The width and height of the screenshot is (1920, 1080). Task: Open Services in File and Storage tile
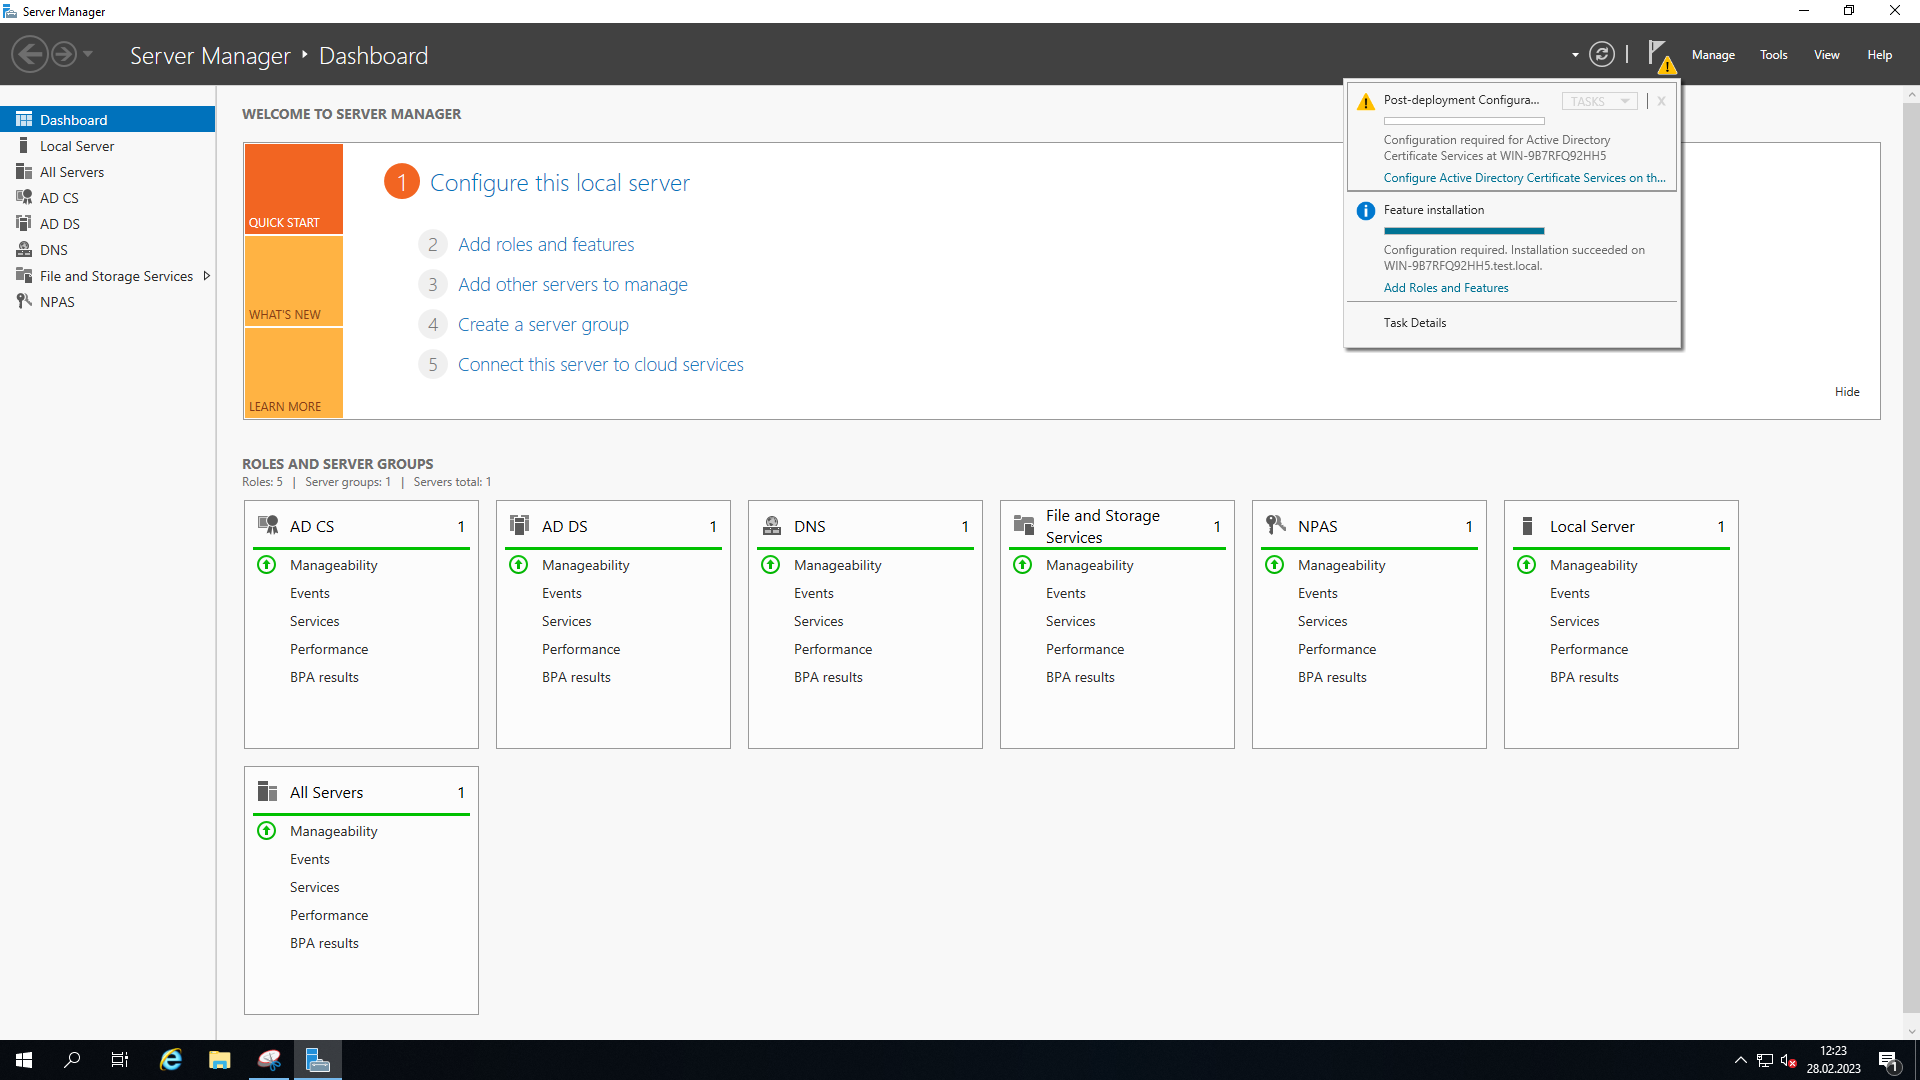pos(1071,621)
